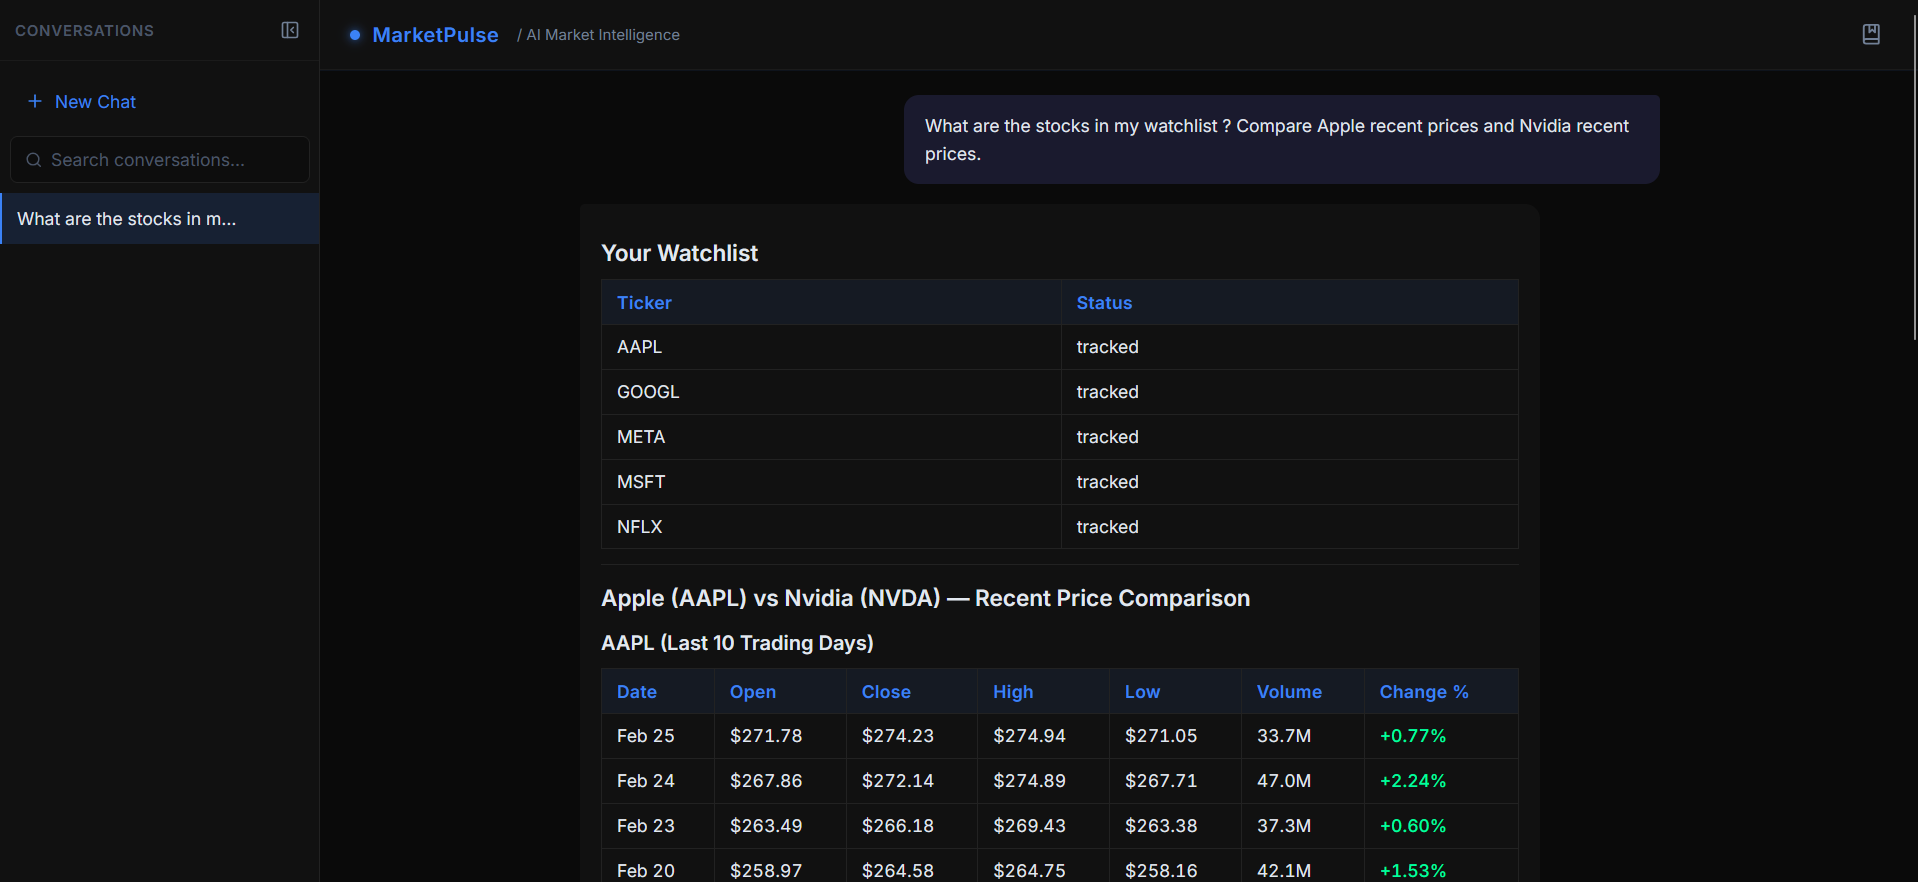Open the bookmark icon in header
This screenshot has width=1918, height=882.
1871,34
